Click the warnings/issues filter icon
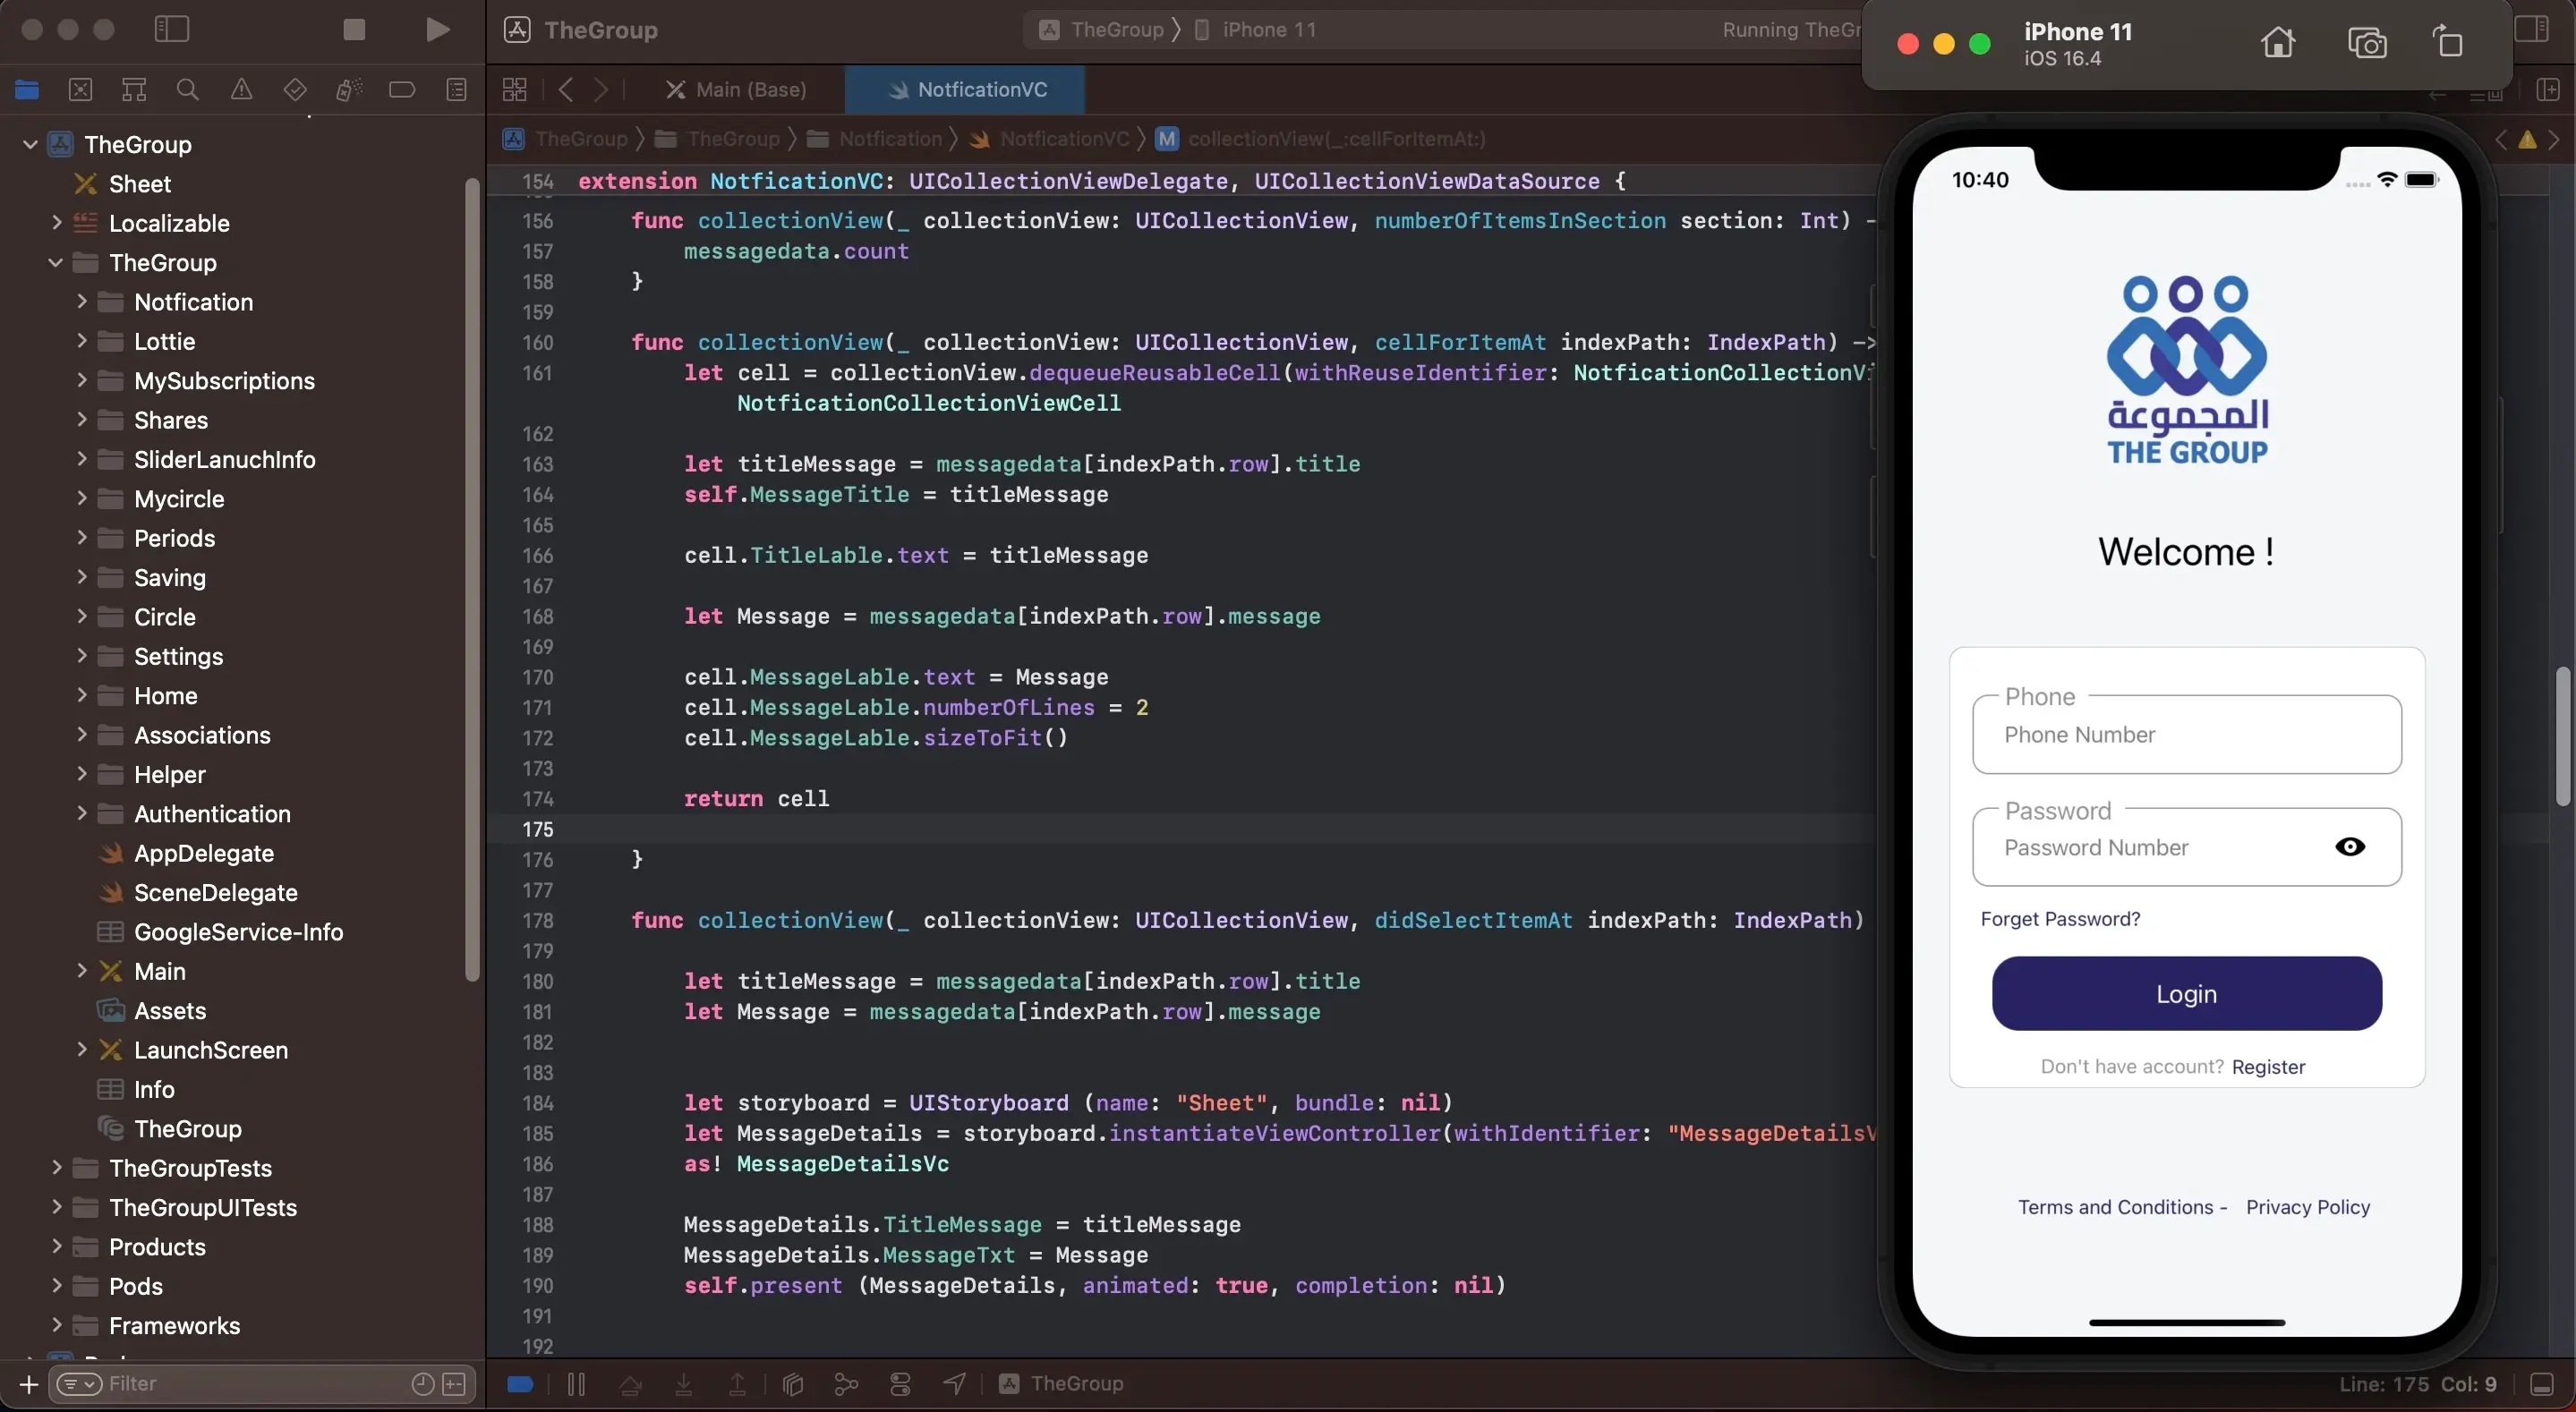 [x=242, y=90]
